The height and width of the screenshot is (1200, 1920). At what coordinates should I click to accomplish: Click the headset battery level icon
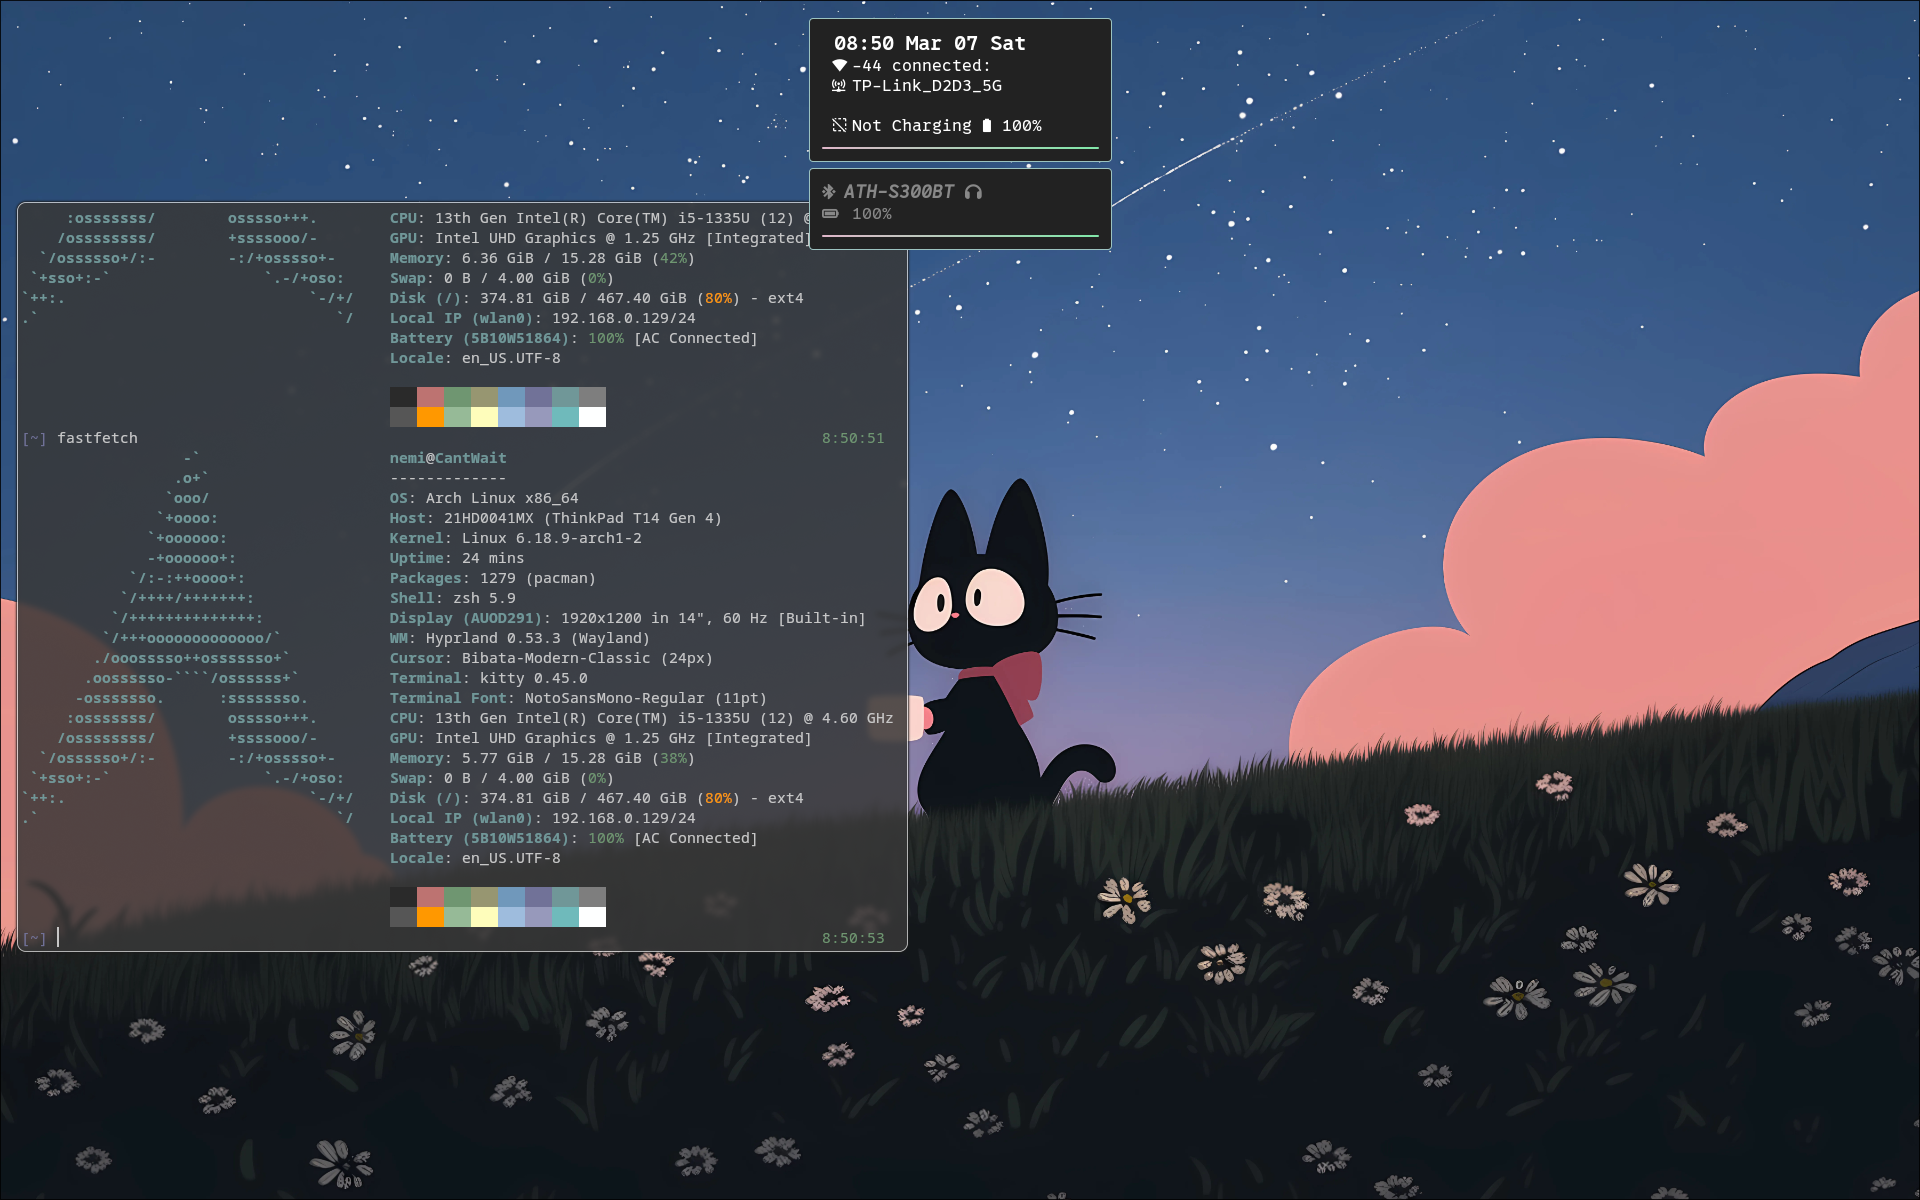tap(830, 214)
